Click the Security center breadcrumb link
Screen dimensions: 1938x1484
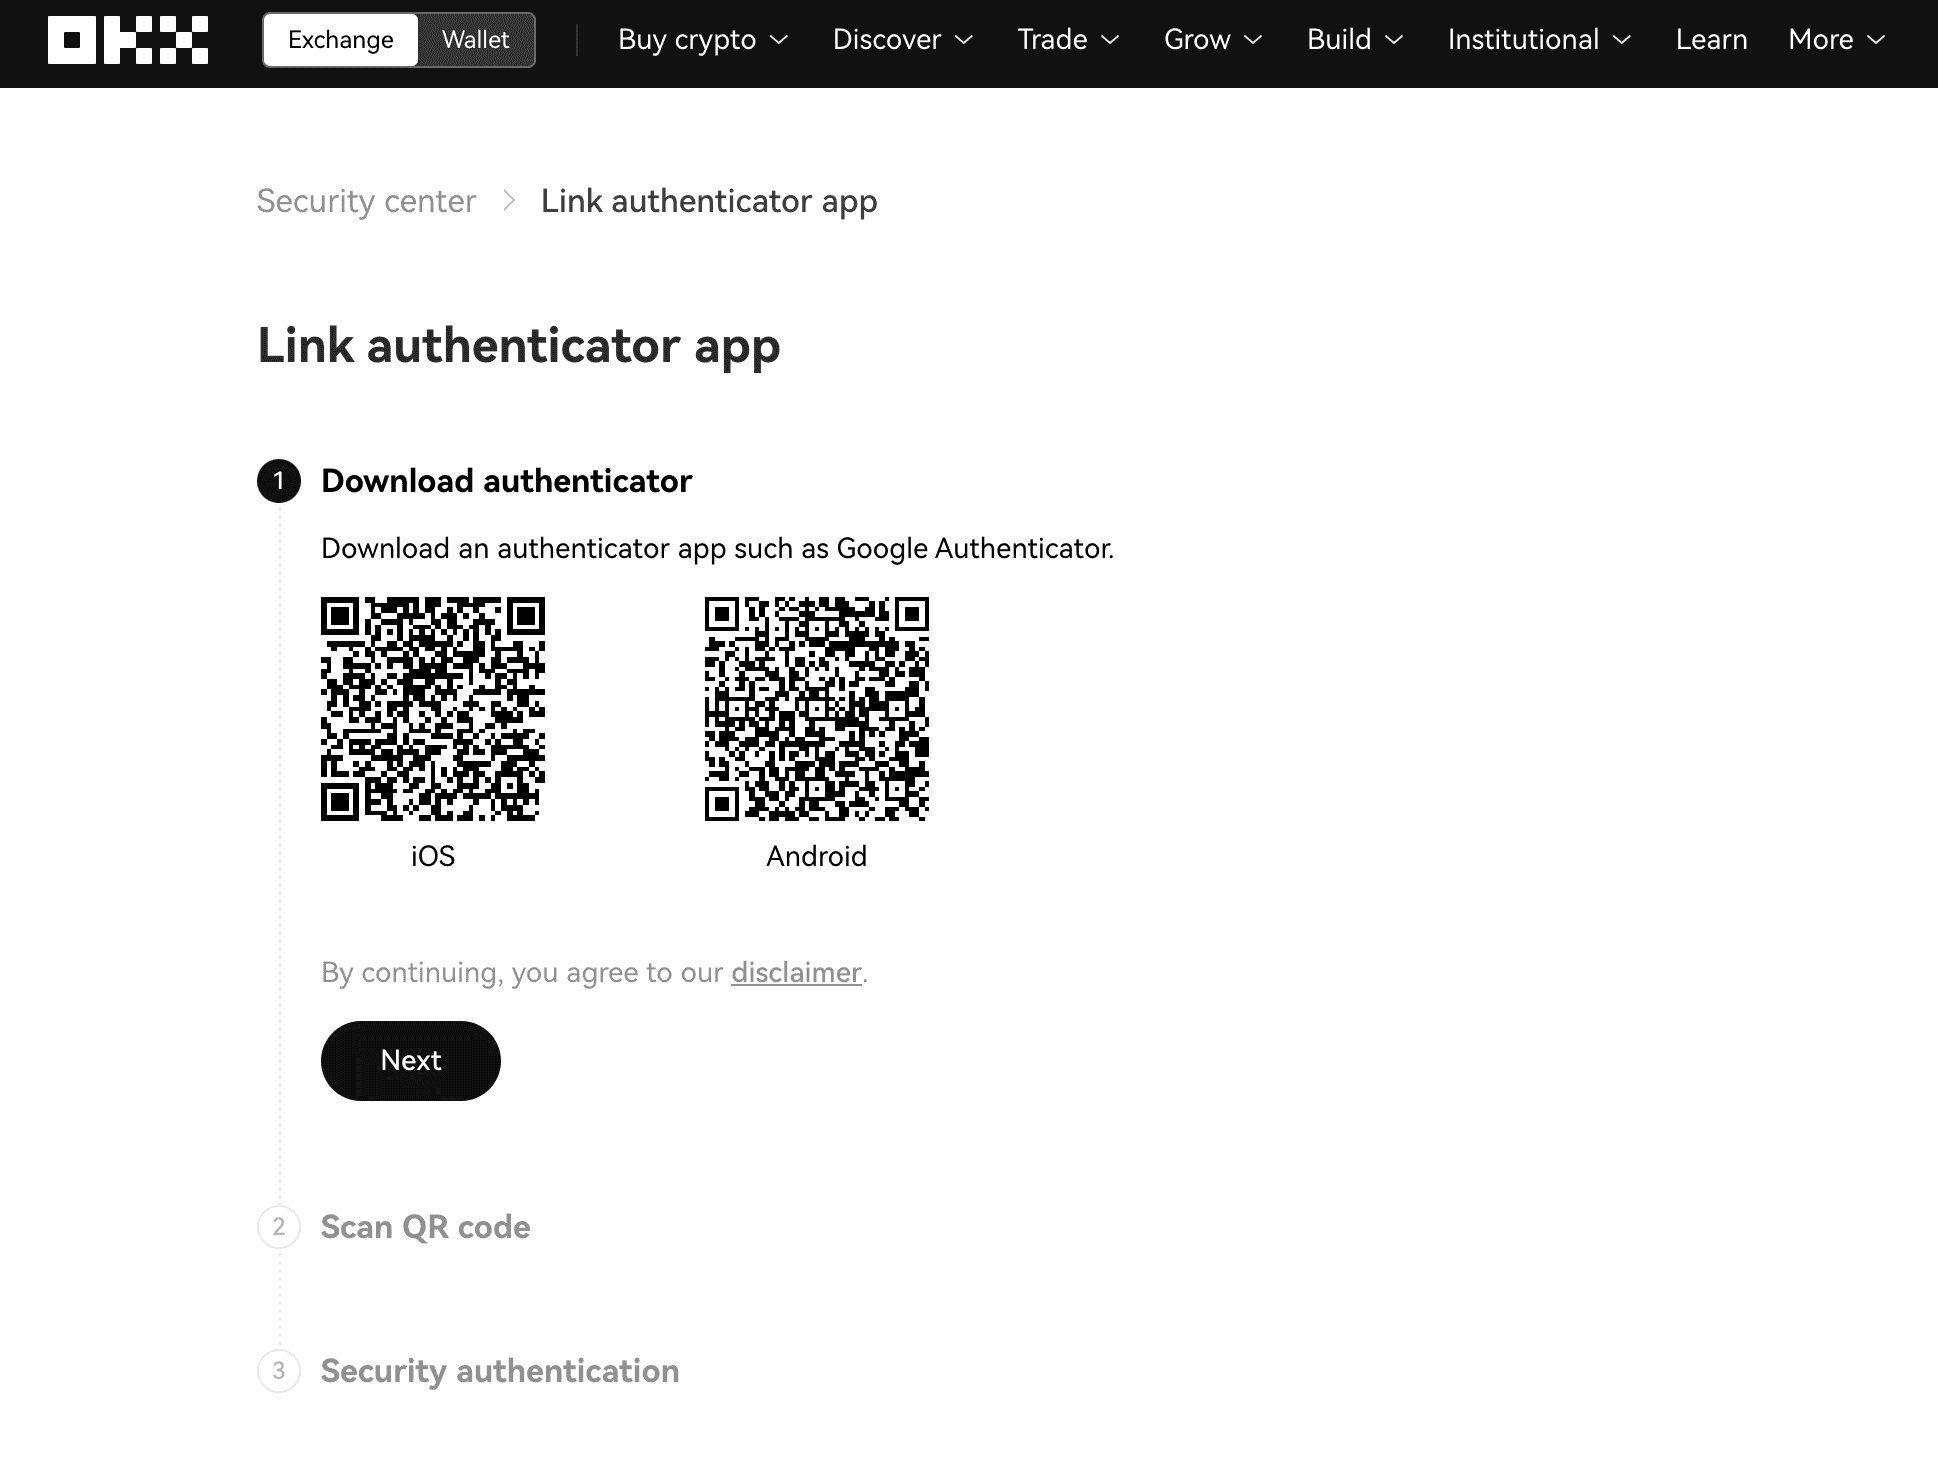point(366,201)
